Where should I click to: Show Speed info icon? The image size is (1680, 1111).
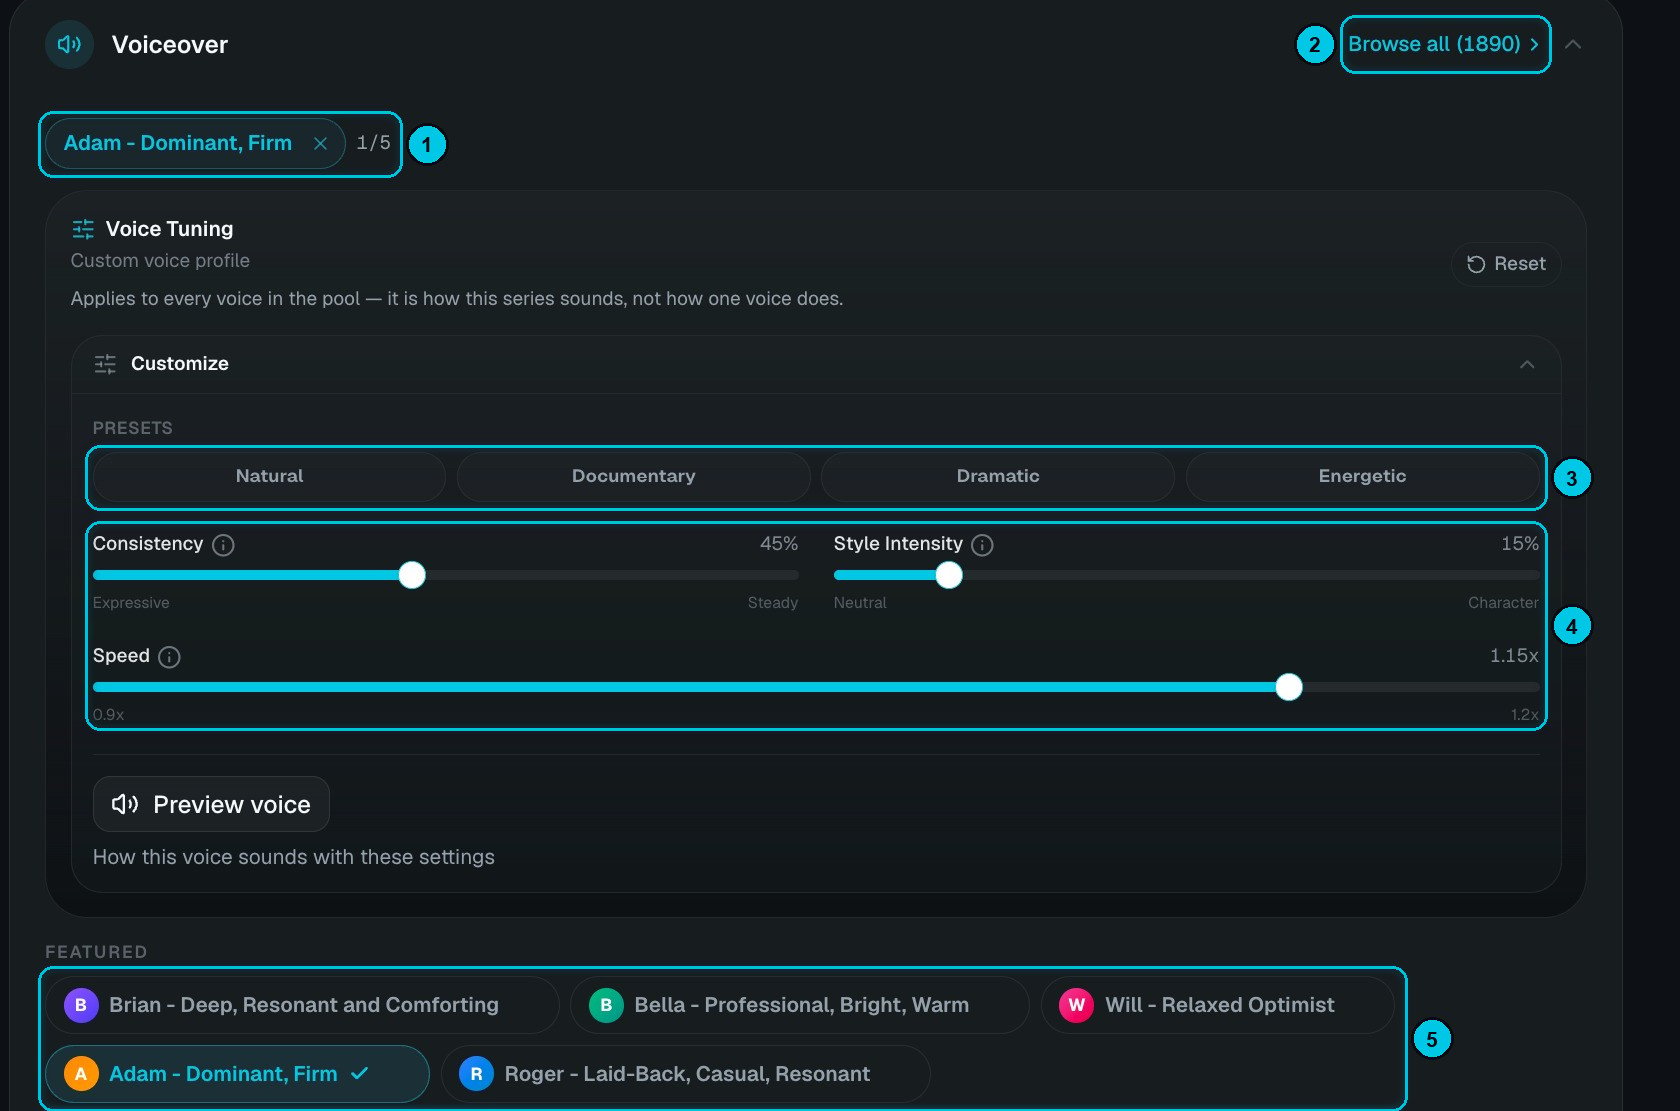point(170,657)
